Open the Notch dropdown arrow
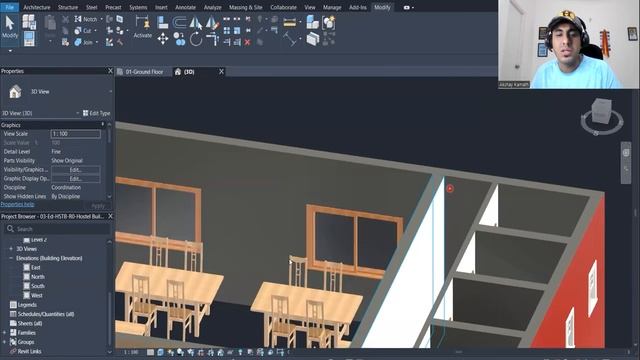 tap(102, 19)
